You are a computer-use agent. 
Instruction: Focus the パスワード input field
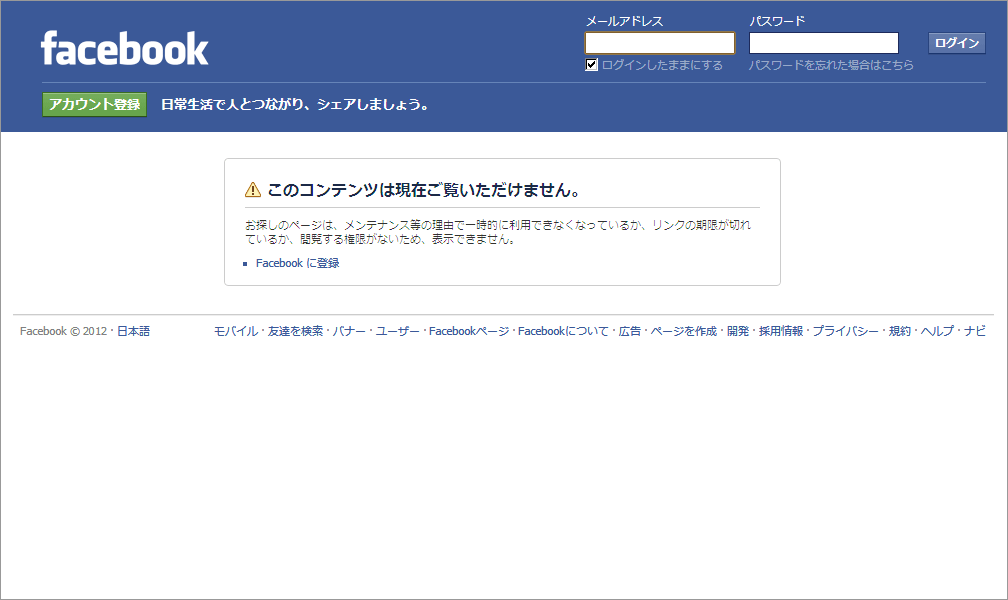coord(824,43)
